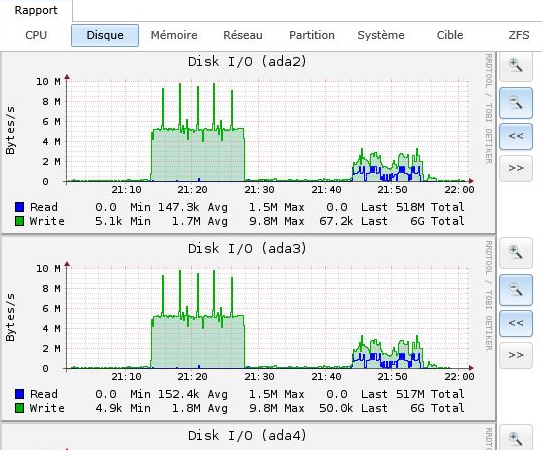Click the '518M Total' read value for ada2
The image size is (542, 450).
[x=430, y=207]
